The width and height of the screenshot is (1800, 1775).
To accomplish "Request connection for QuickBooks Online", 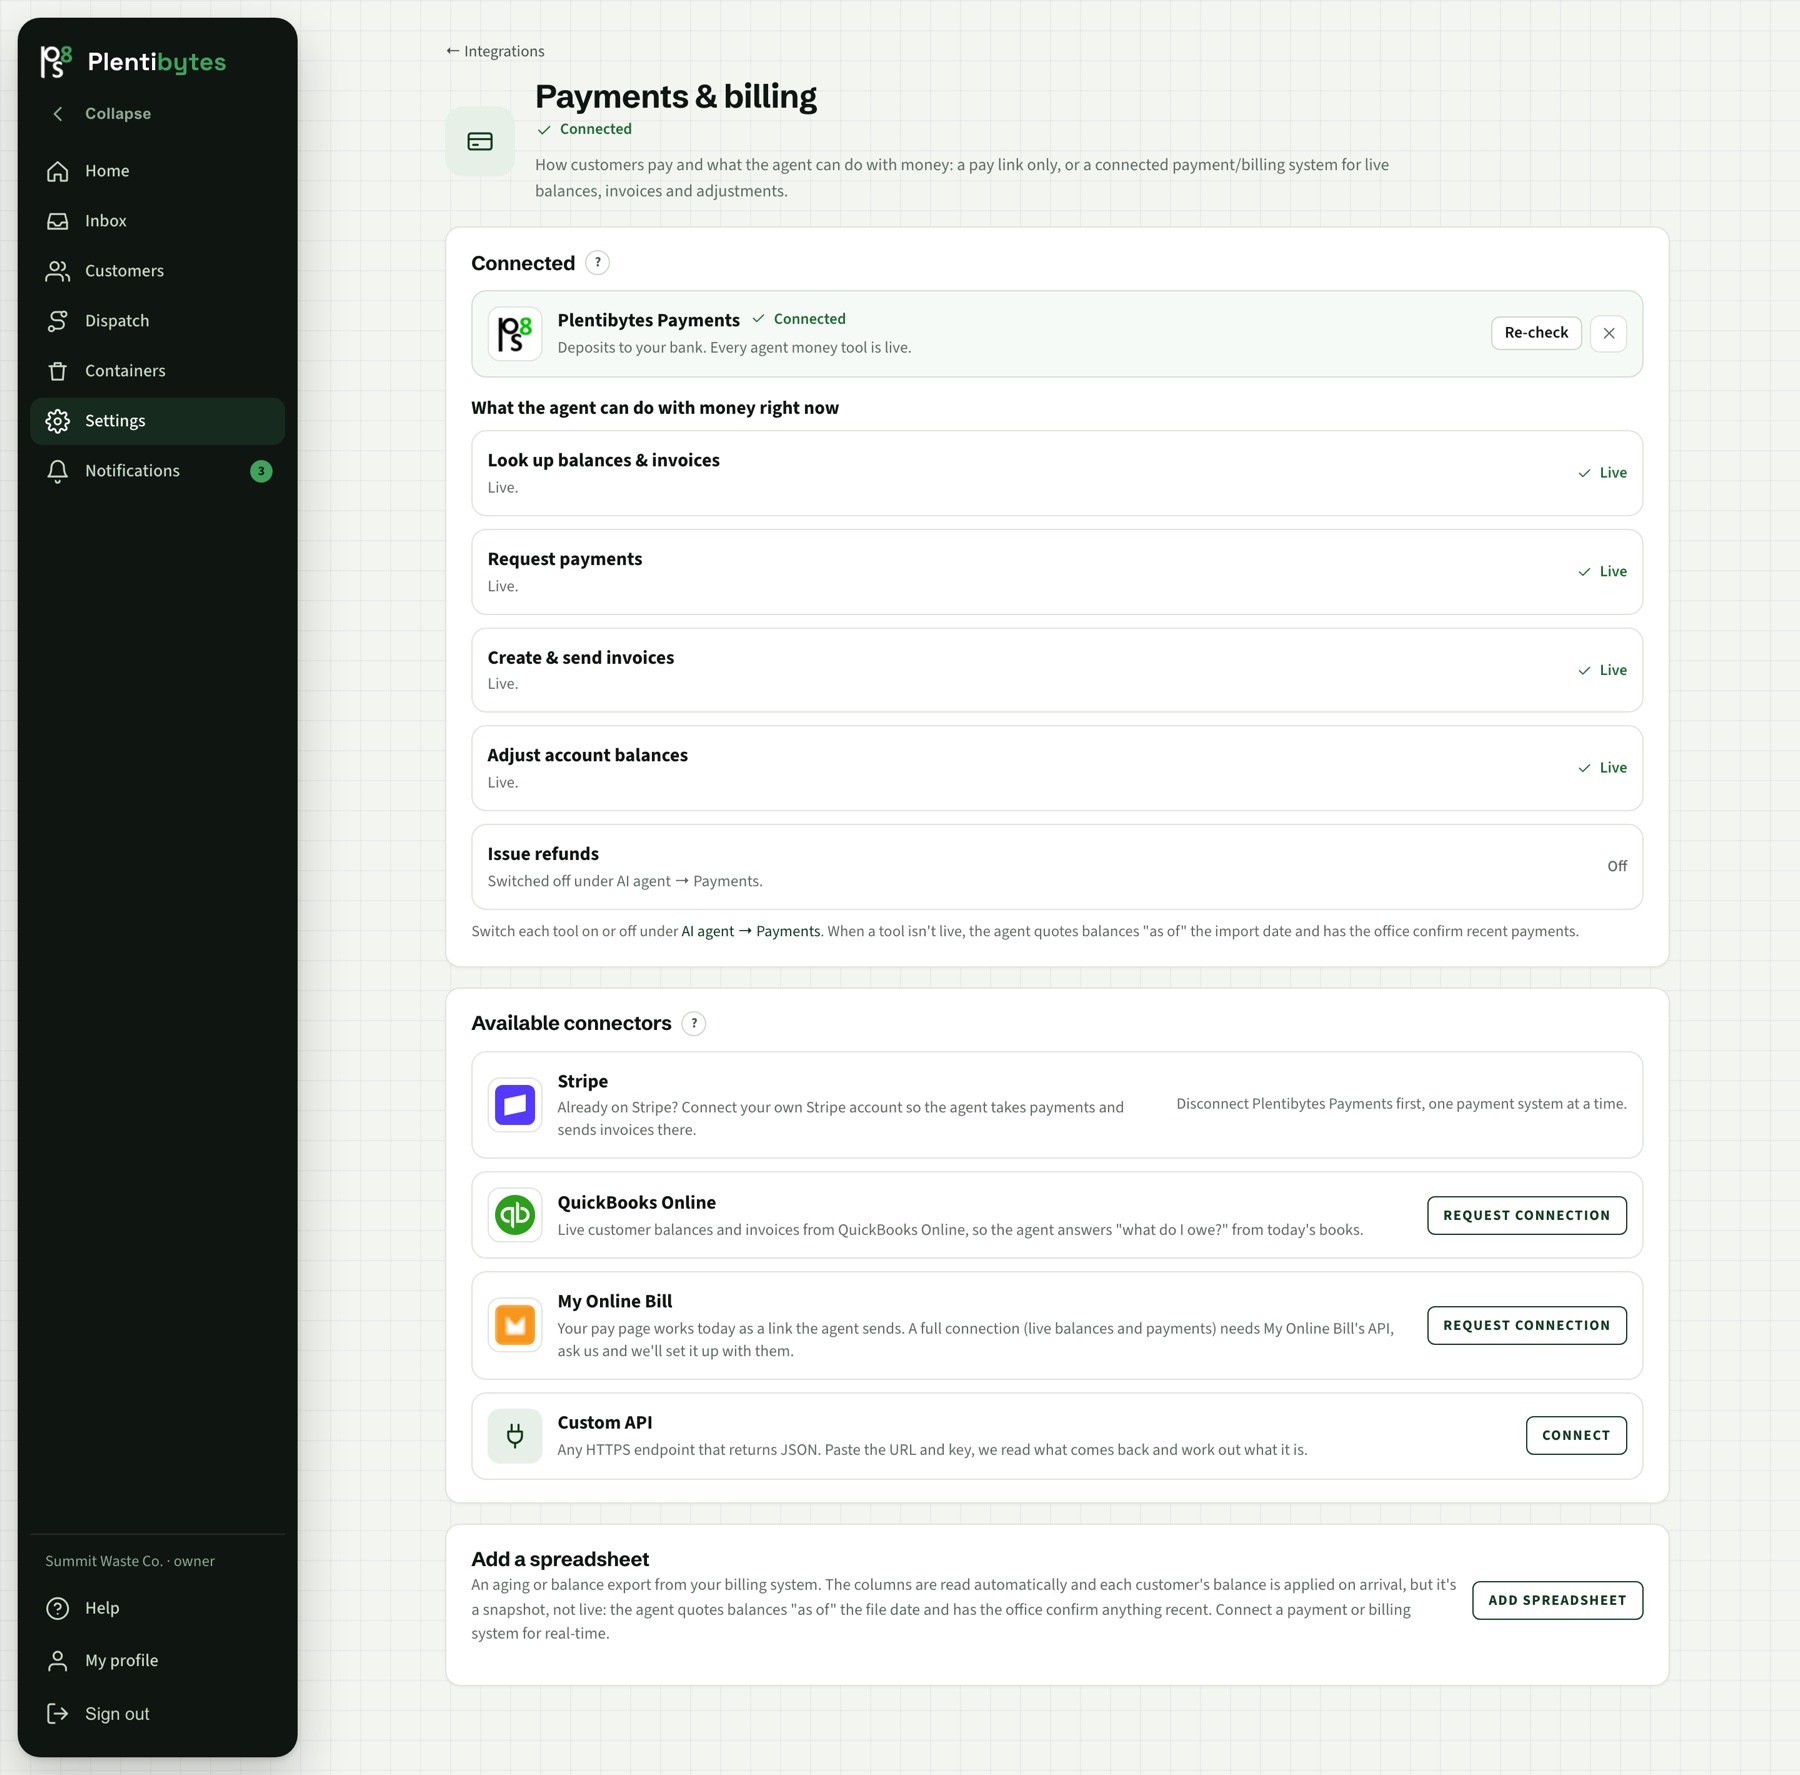I will pos(1527,1215).
